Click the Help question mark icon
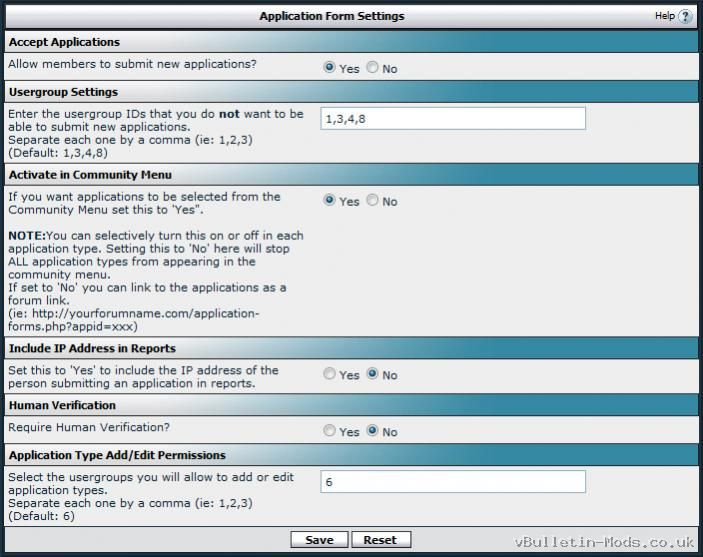 tap(685, 17)
